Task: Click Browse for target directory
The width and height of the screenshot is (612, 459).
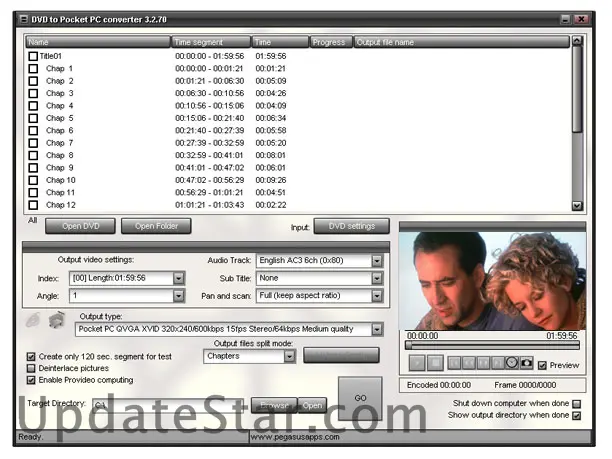Action: [274, 406]
